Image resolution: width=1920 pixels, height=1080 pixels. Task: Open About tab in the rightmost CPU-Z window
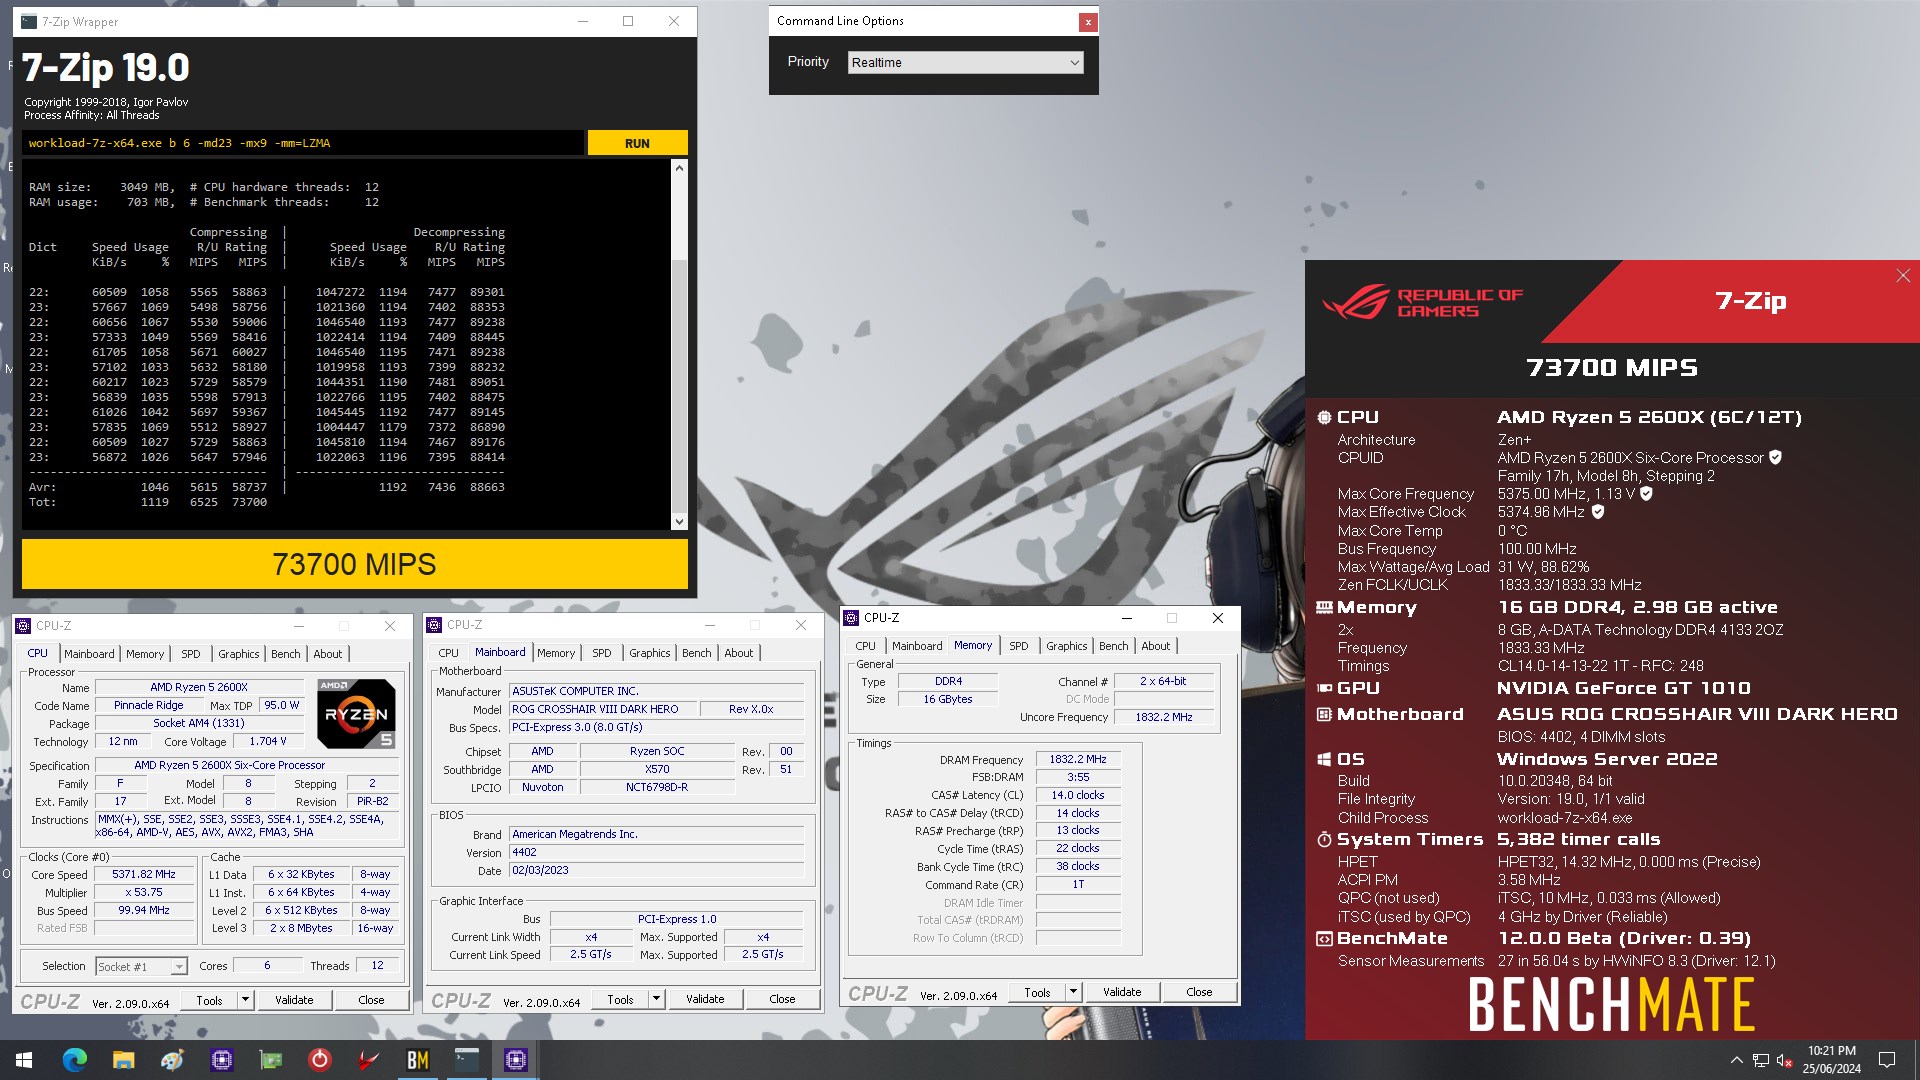tap(1155, 646)
